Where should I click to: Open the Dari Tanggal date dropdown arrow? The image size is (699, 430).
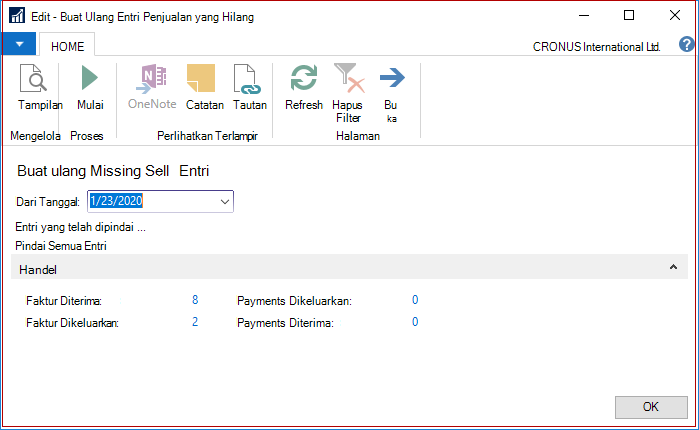coord(225,202)
